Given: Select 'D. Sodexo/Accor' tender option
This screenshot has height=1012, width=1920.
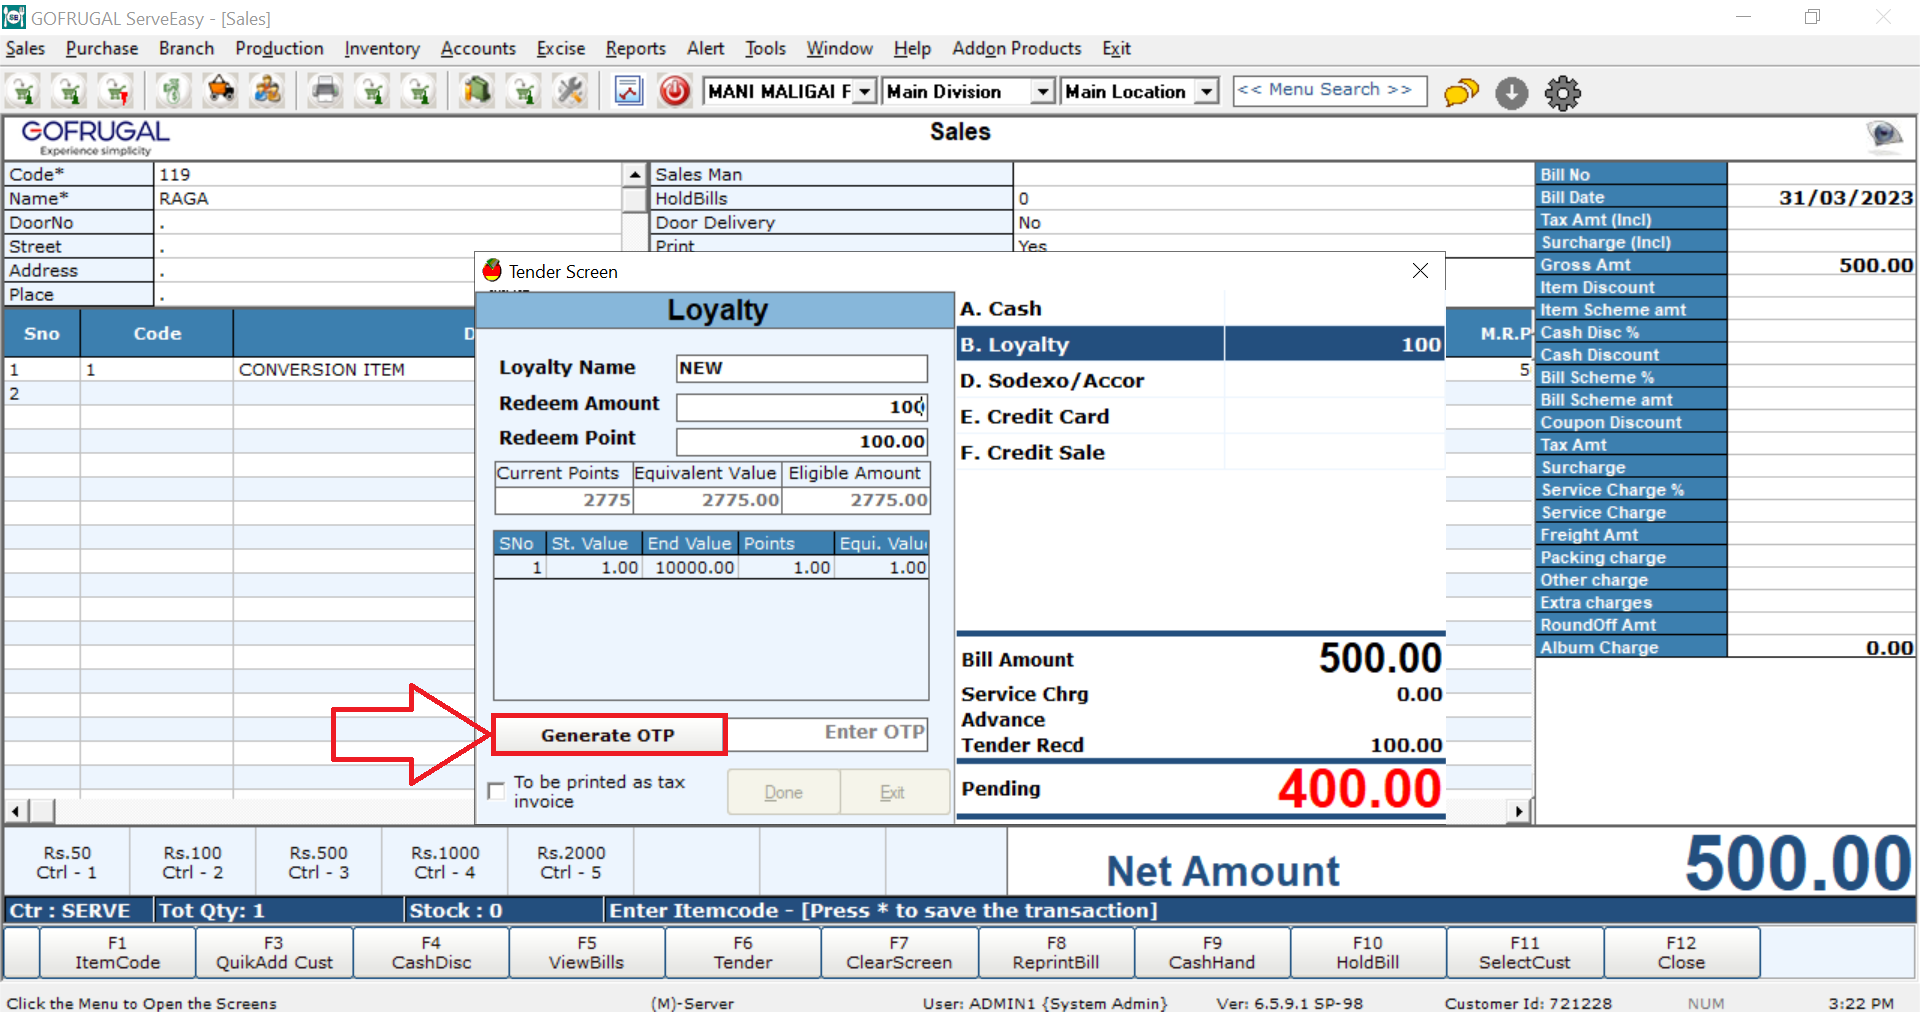Looking at the screenshot, I should 1200,381.
